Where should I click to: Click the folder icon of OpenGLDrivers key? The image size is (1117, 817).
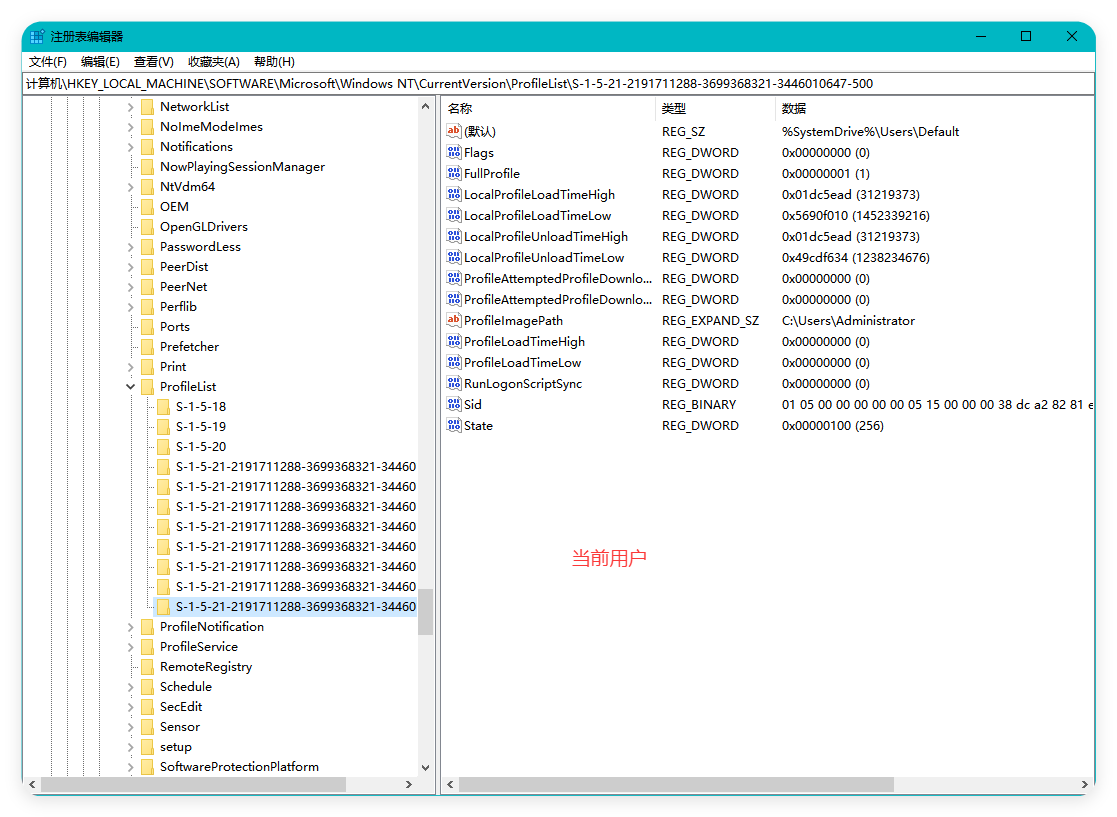147,227
